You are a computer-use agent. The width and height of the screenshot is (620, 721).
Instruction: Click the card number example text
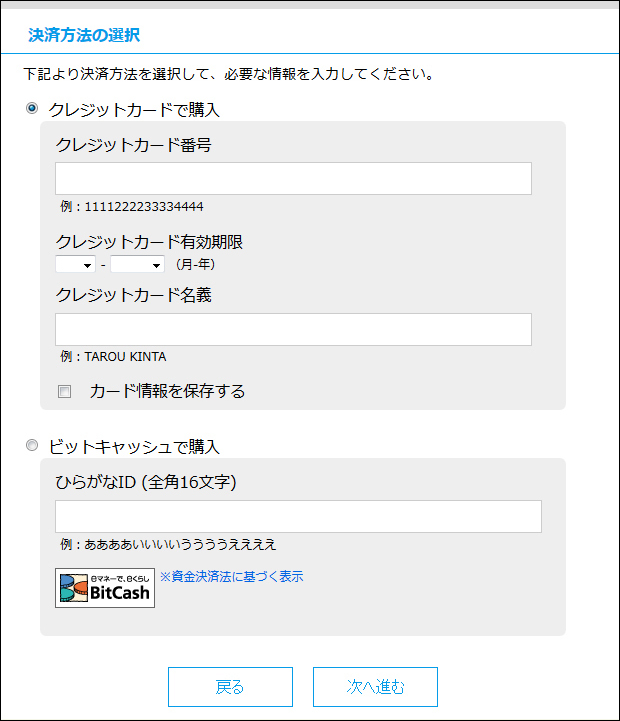132,206
